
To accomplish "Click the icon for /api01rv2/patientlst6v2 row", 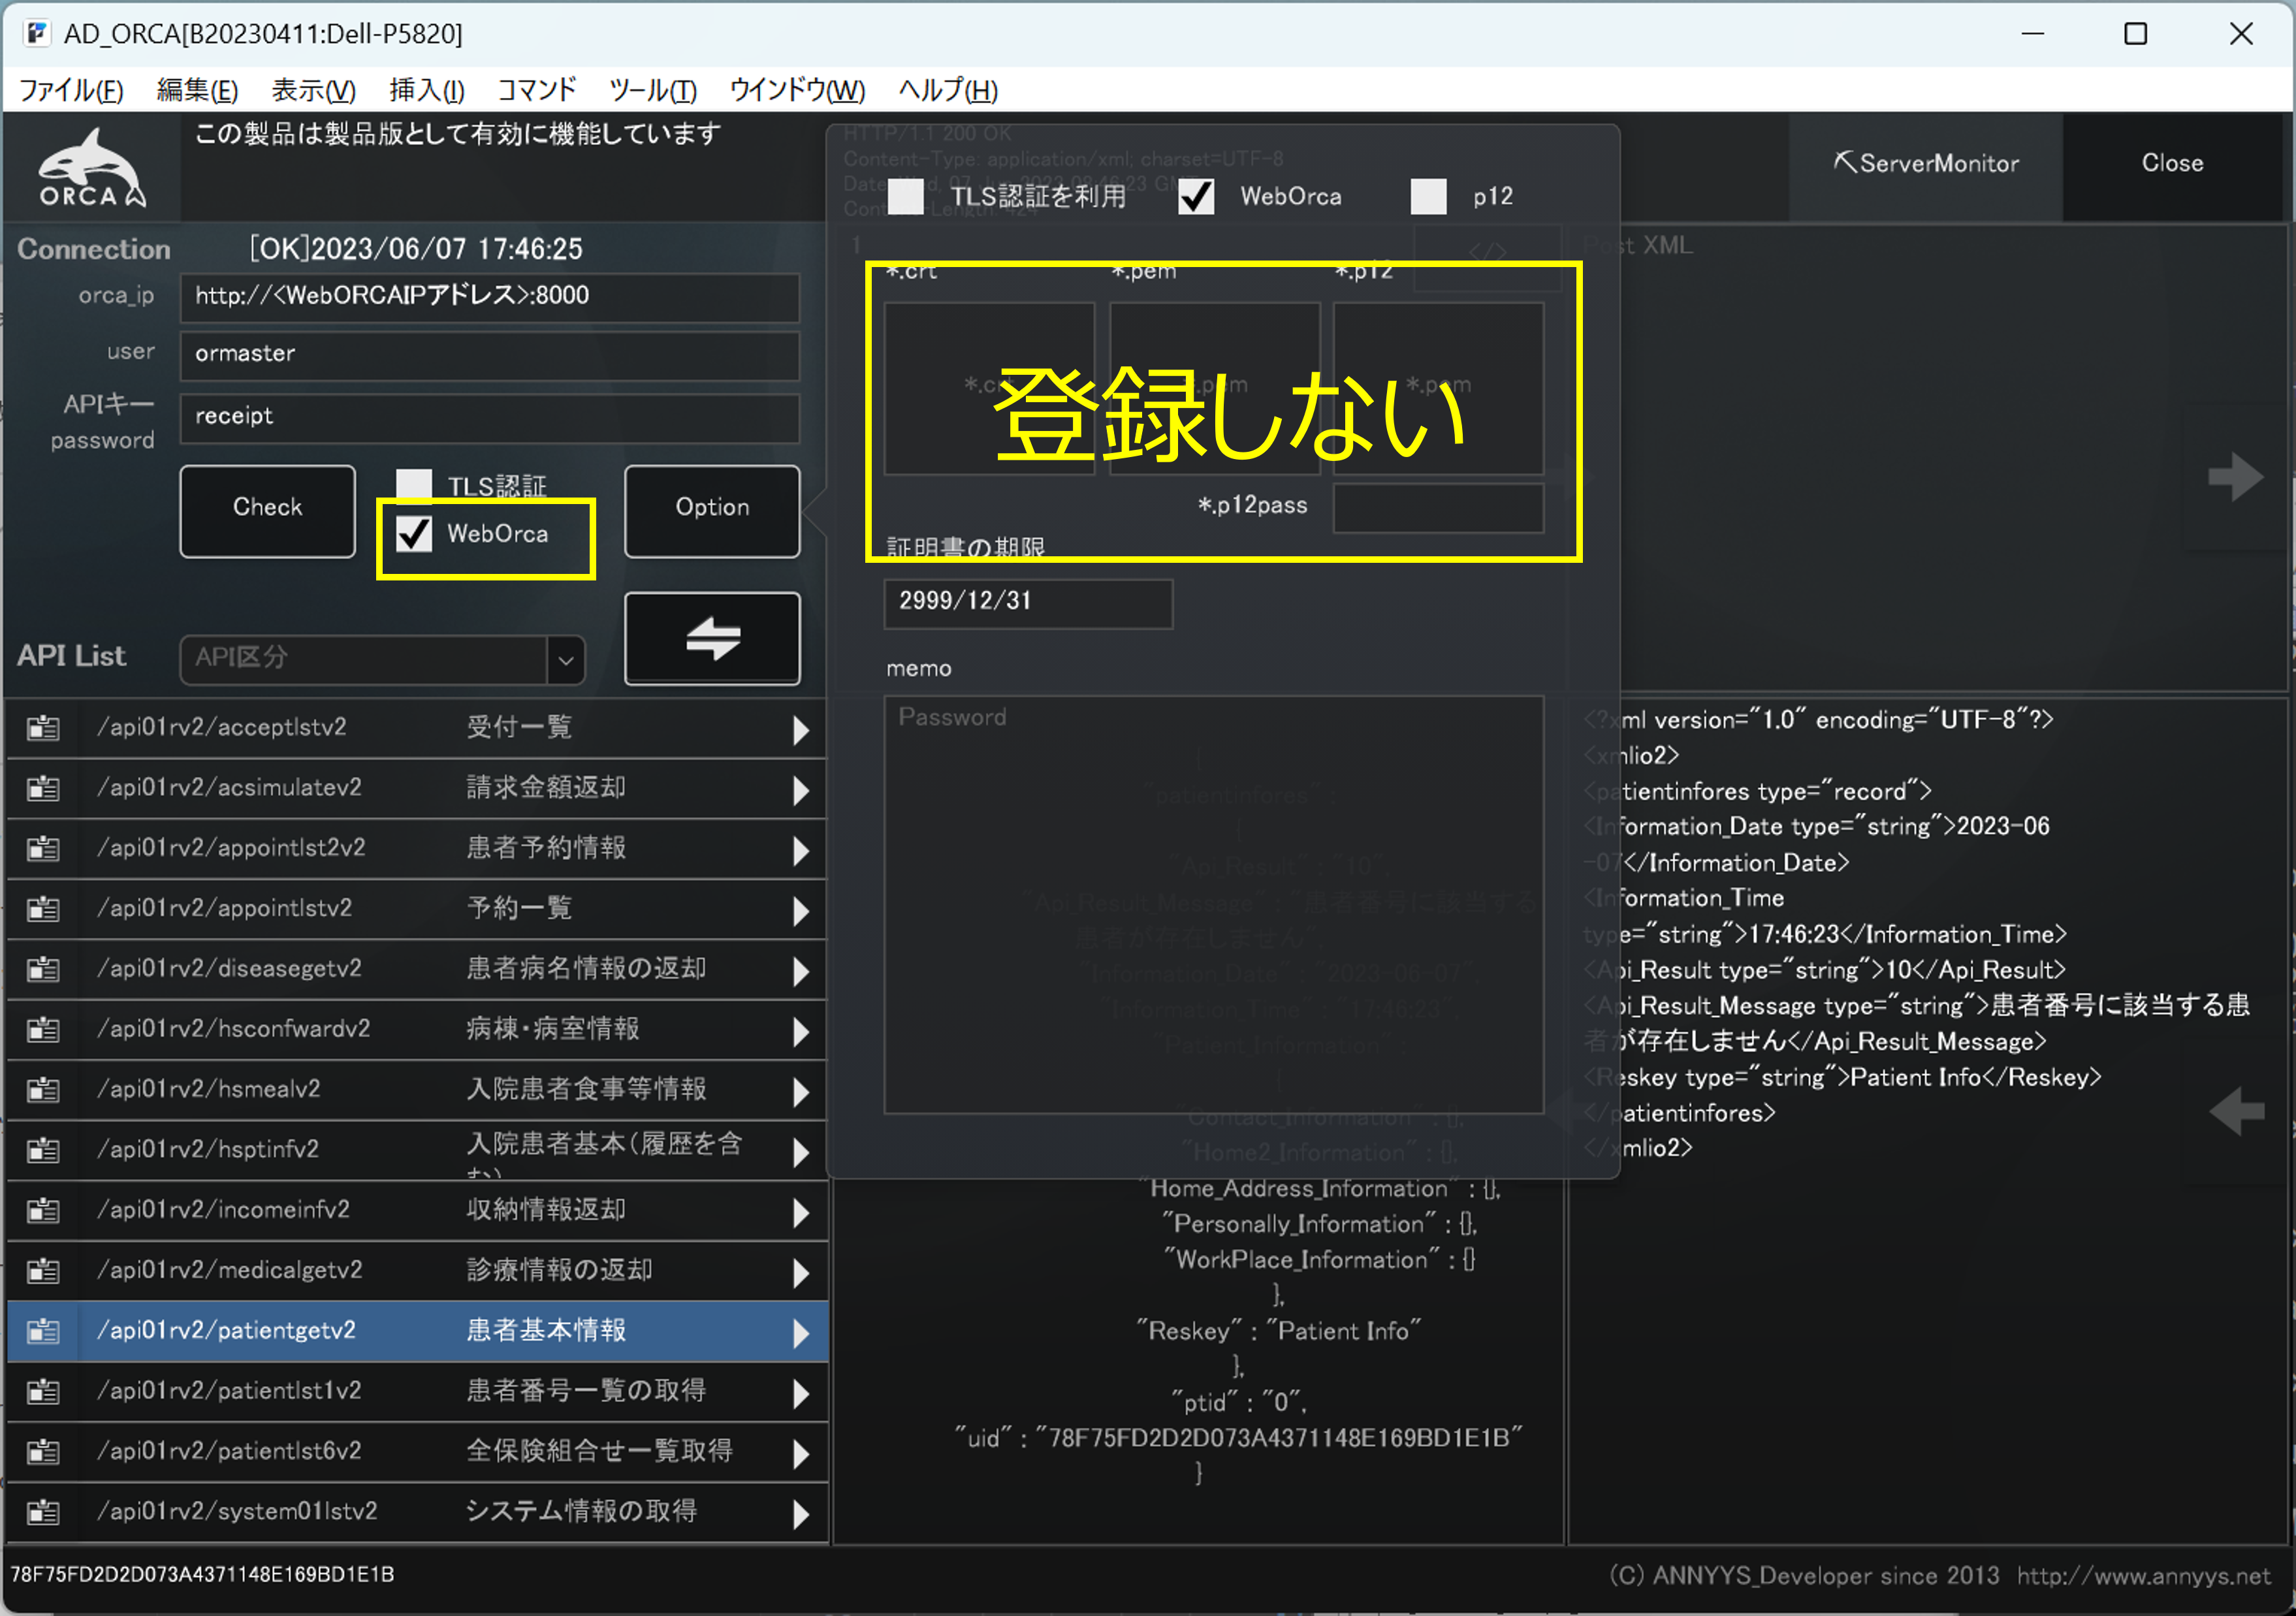I will pyautogui.click(x=43, y=1452).
